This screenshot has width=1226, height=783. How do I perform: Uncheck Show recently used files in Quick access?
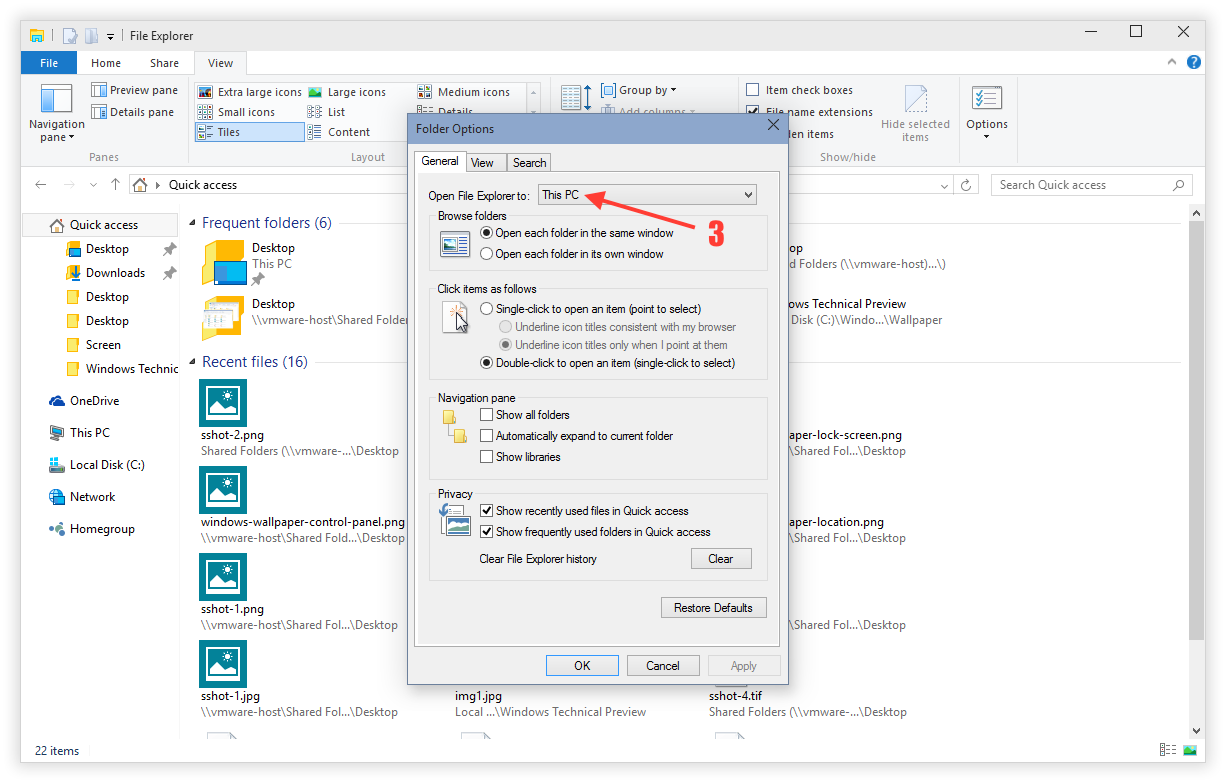click(x=486, y=510)
